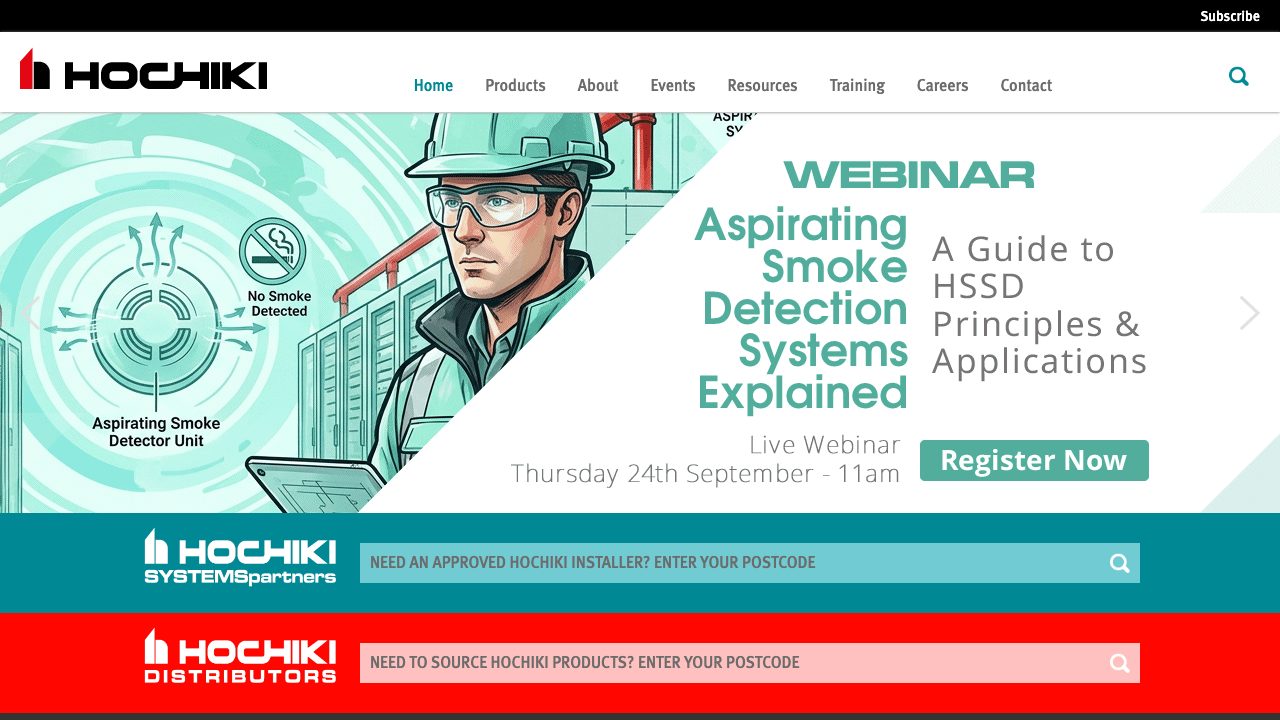Image resolution: width=1280 pixels, height=720 pixels.
Task: Click the Subscribe link in top bar
Action: point(1230,16)
